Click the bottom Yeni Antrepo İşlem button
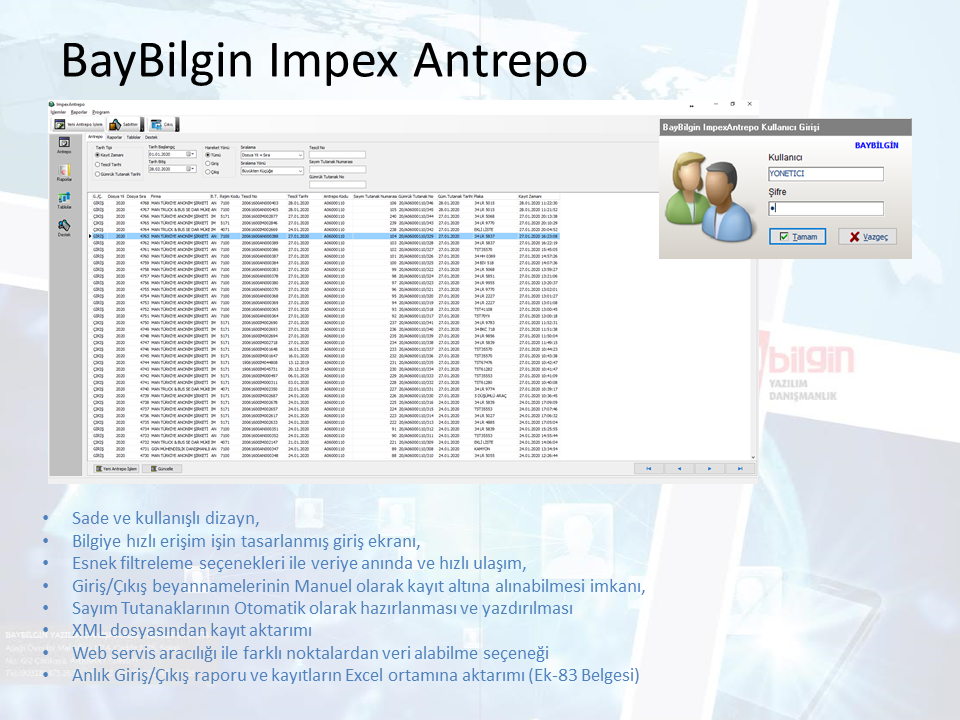Image resolution: width=960 pixels, height=720 pixels. pos(116,468)
